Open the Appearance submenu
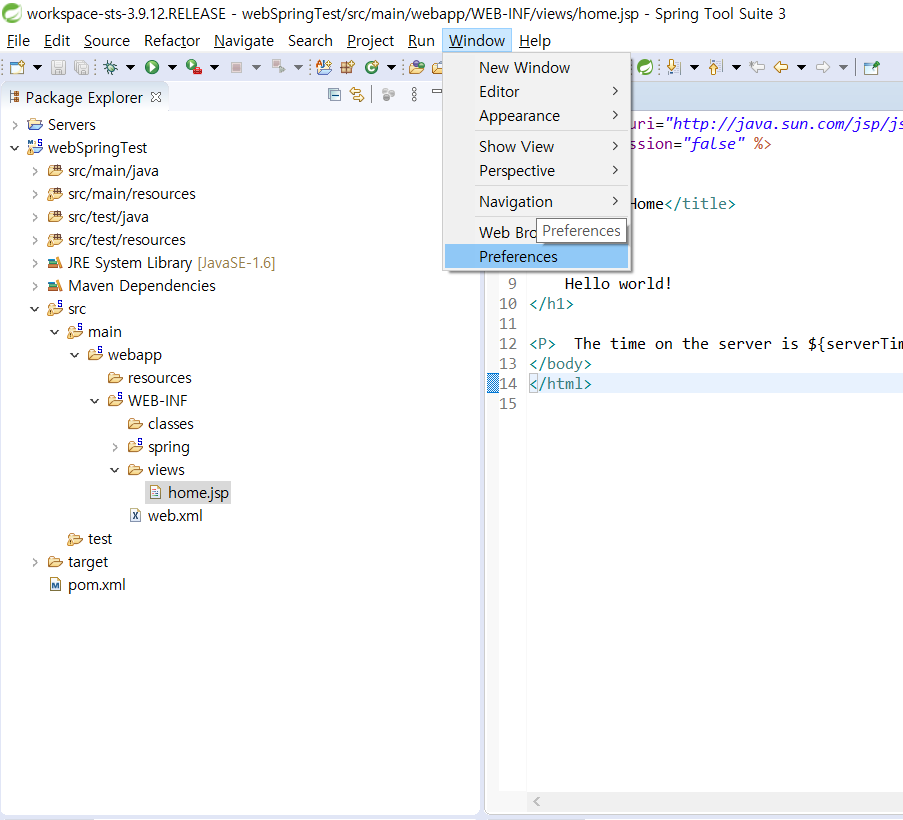903x820 pixels. tap(537, 116)
